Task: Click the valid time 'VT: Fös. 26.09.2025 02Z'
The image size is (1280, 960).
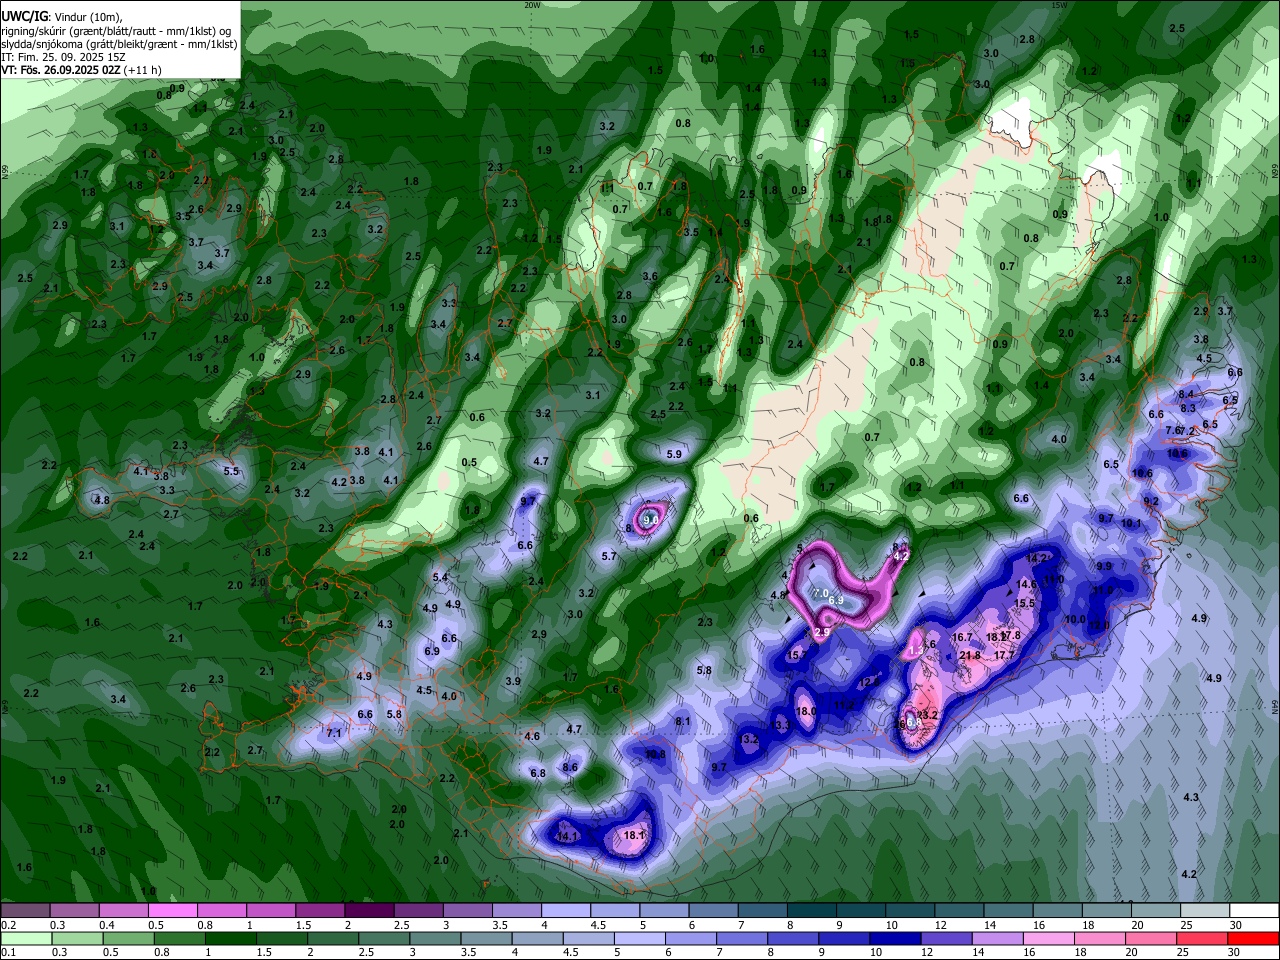Action: click(61, 70)
